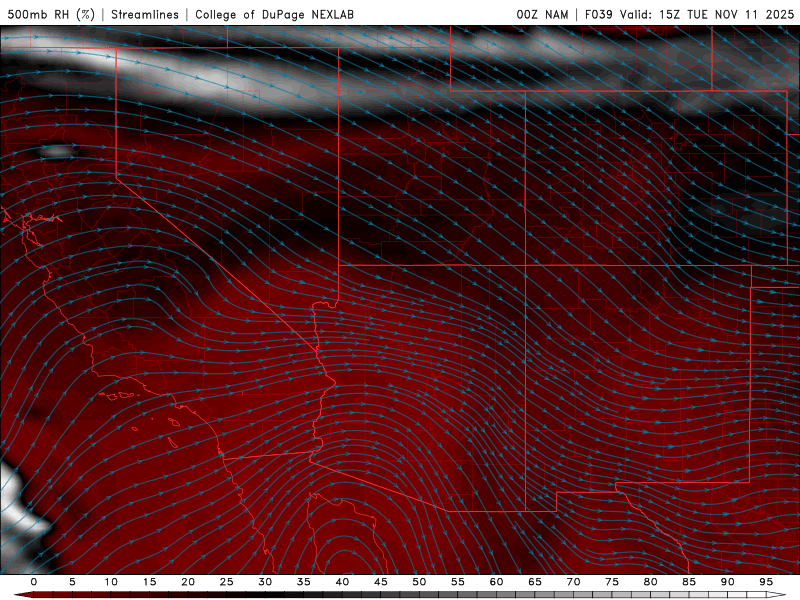This screenshot has width=800, height=600.
Task: Click the colorbar value 95 label
Action: click(766, 582)
